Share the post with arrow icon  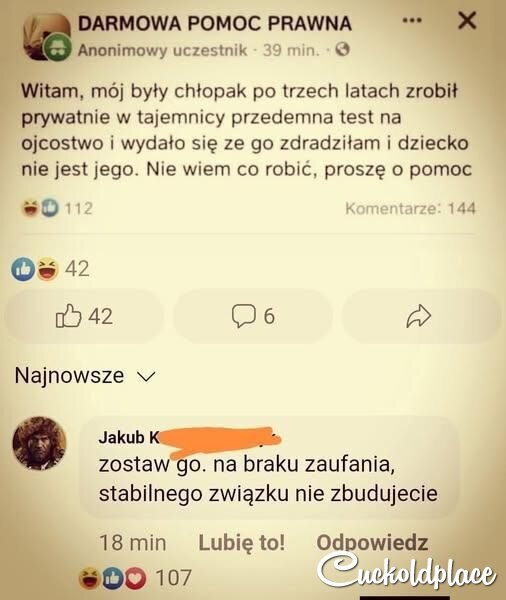tap(421, 316)
